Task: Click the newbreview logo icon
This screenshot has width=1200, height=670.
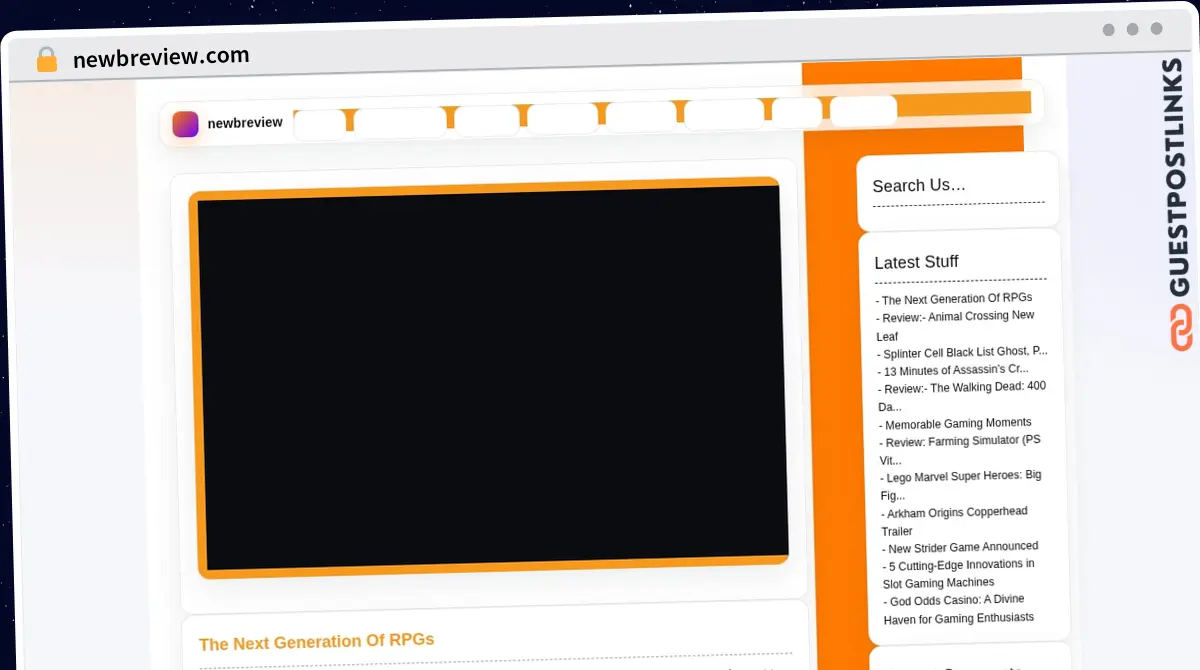Action: (x=185, y=124)
